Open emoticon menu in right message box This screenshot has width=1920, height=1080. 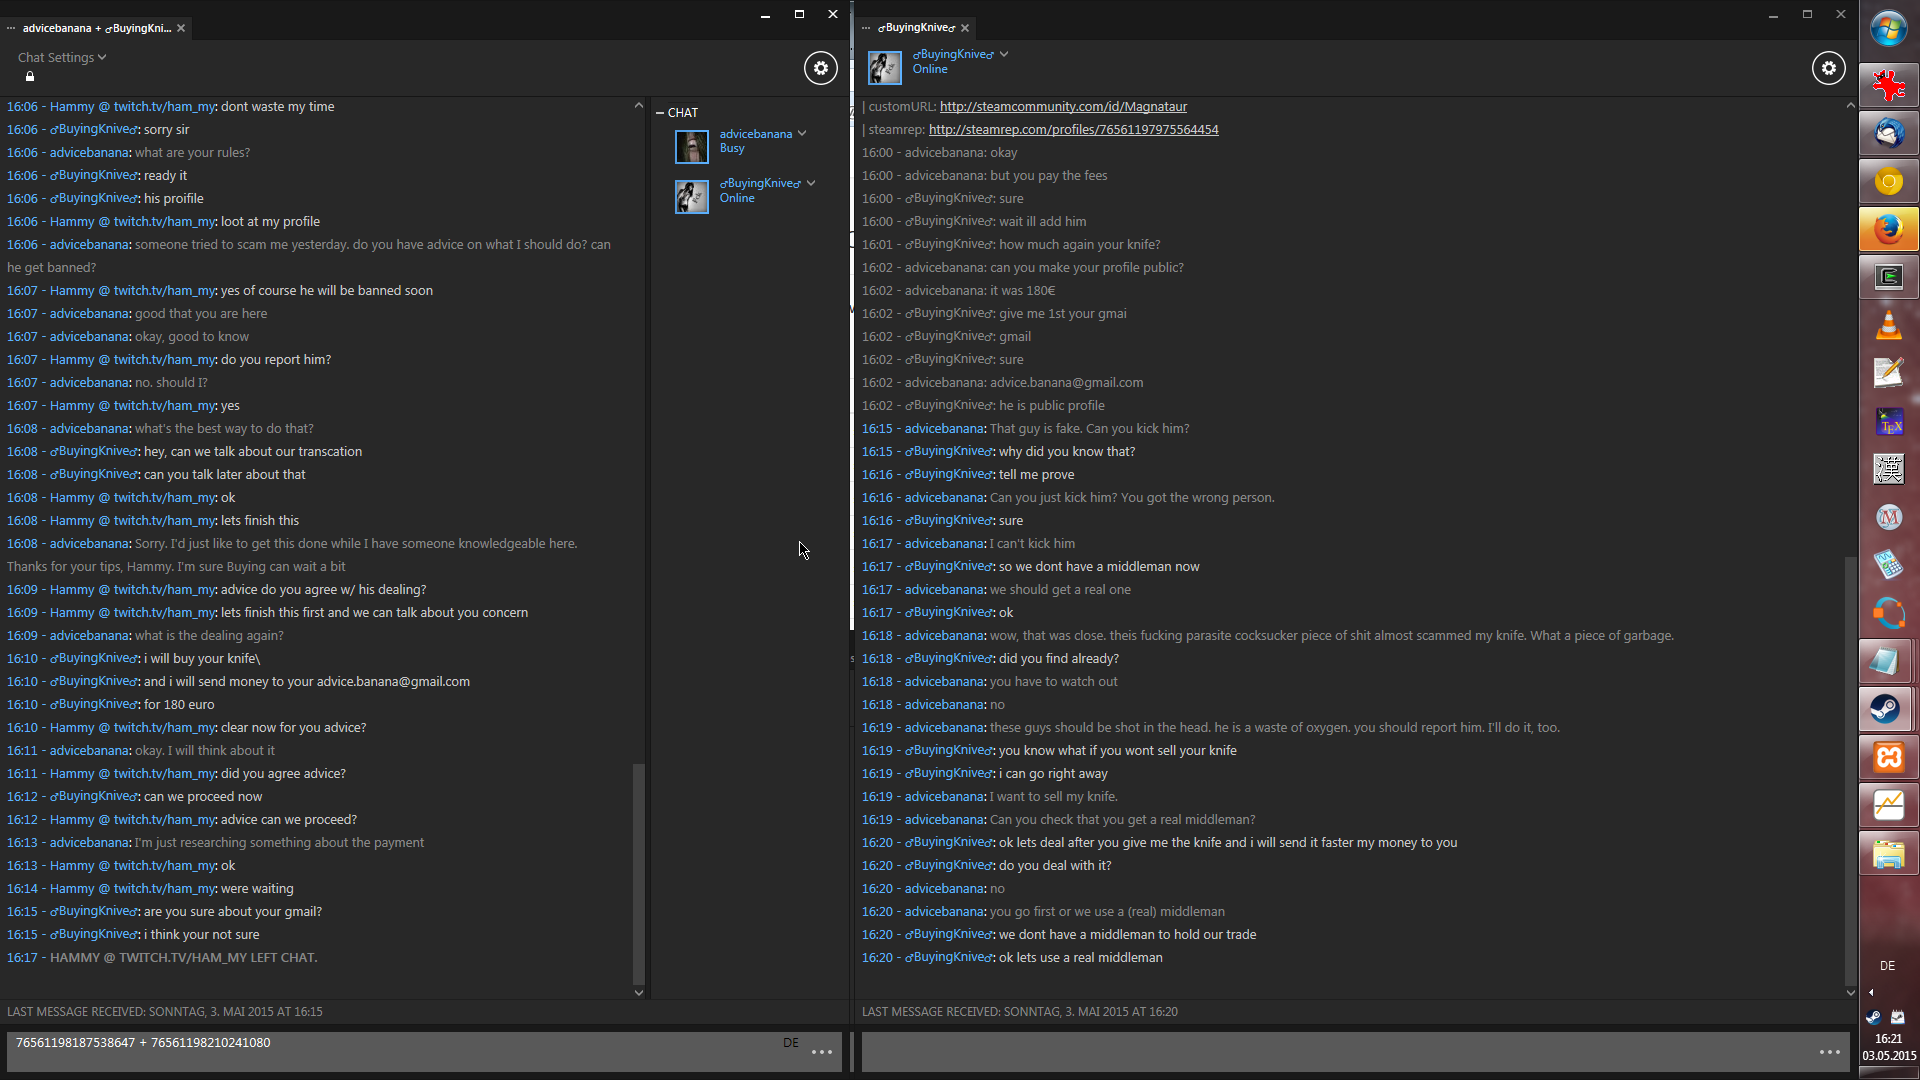click(x=1829, y=1052)
